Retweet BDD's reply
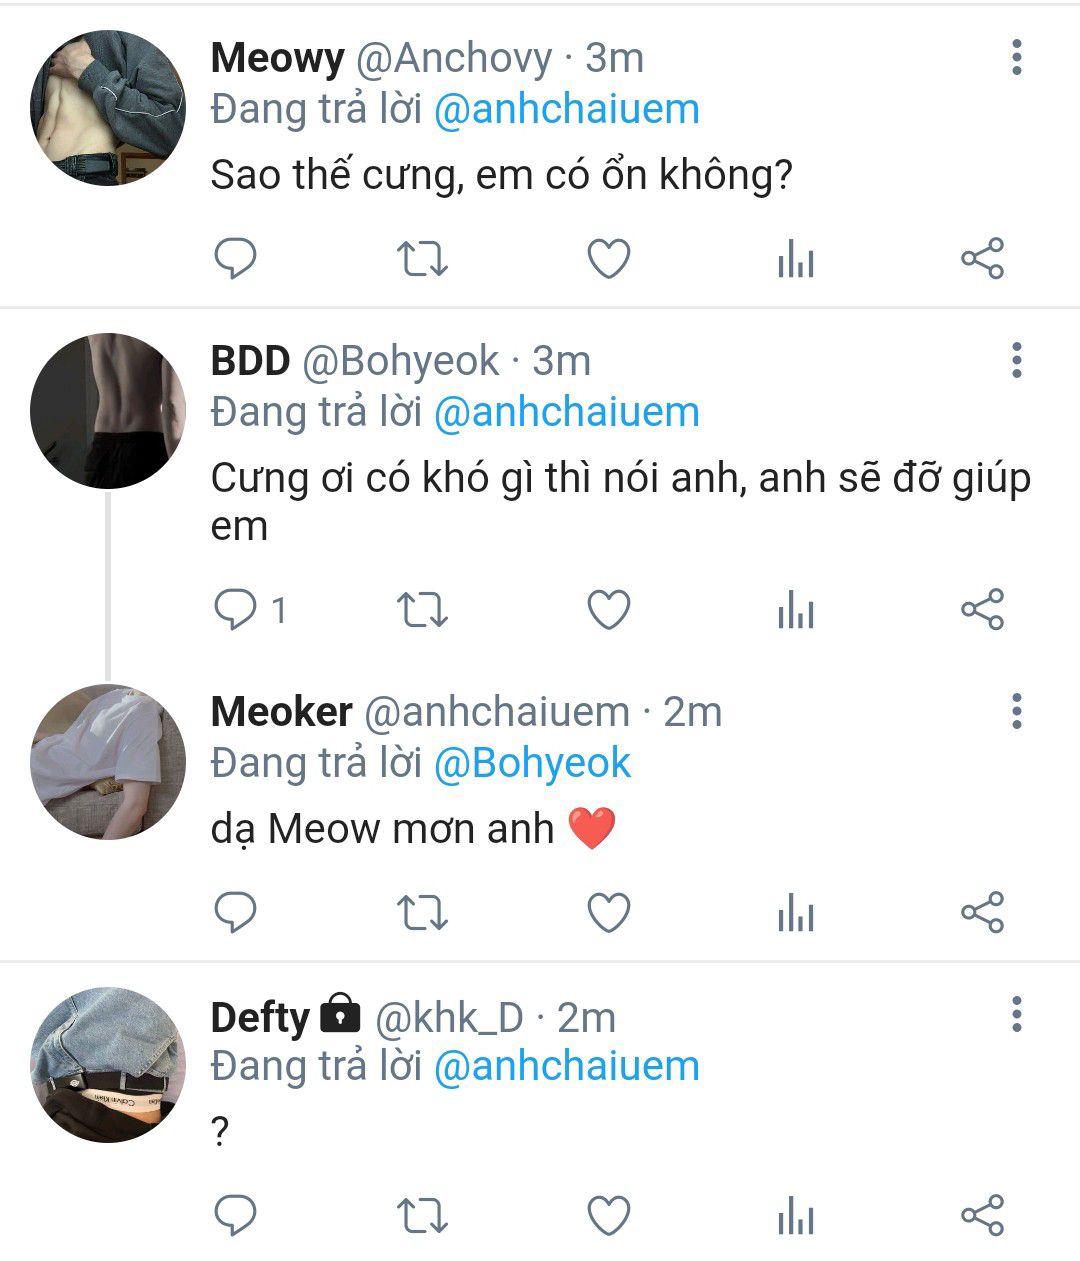 point(422,610)
